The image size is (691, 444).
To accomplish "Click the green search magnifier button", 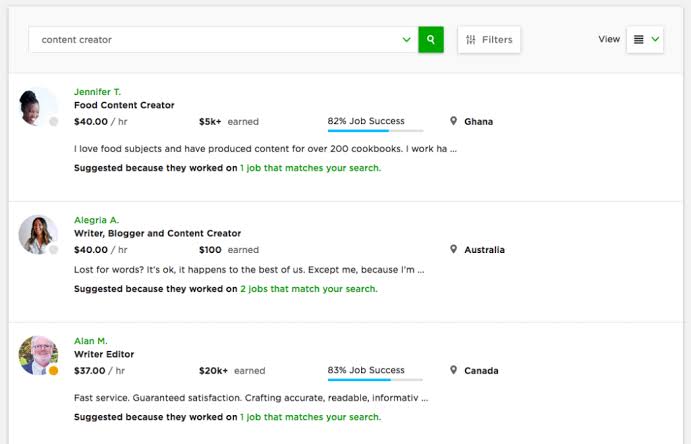I will [431, 40].
